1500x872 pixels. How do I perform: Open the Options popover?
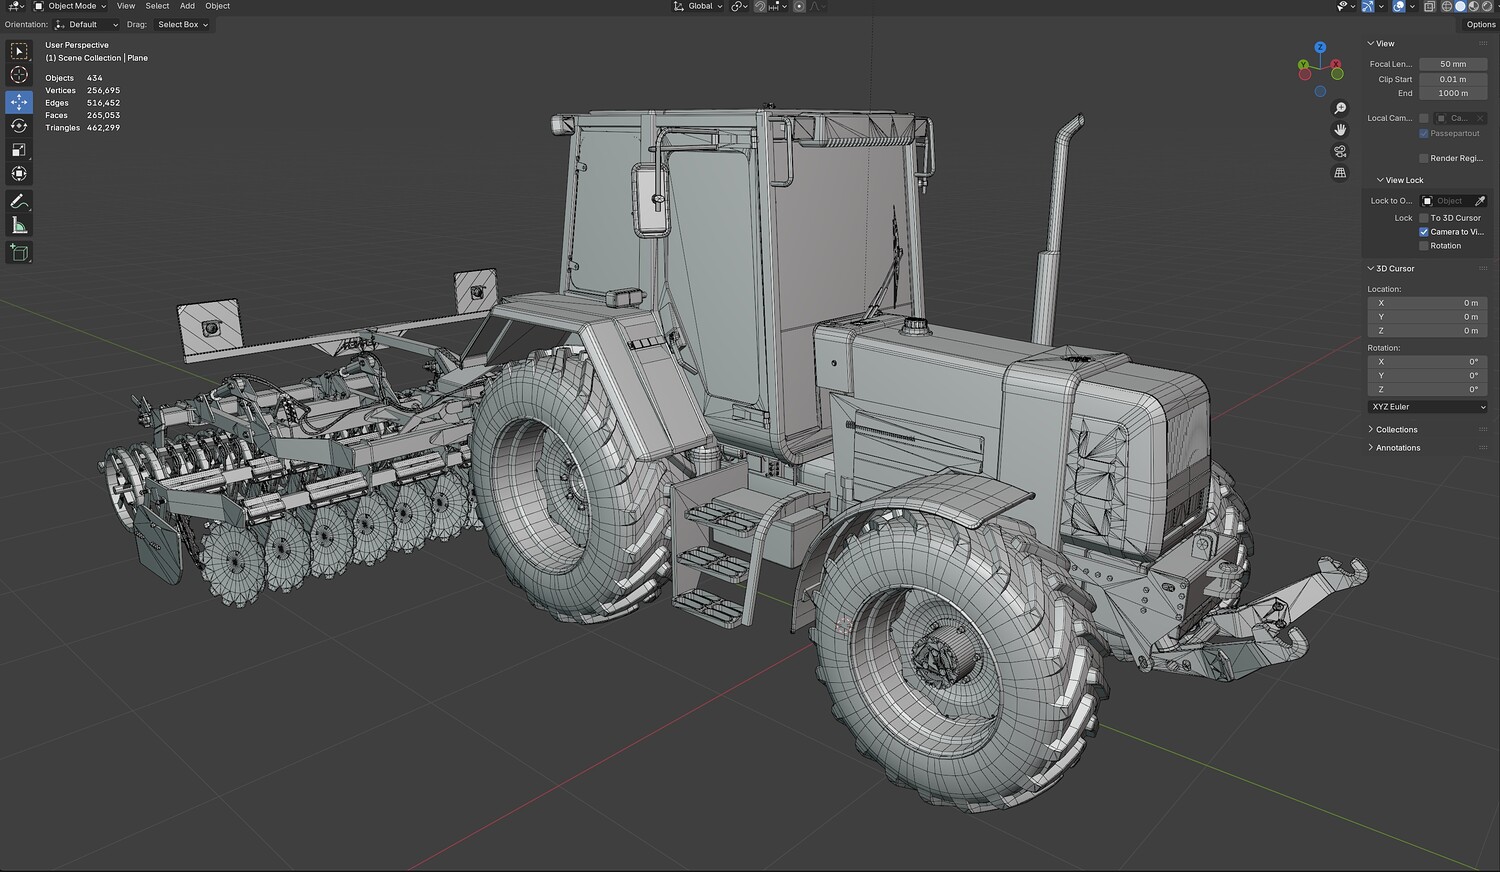[x=1481, y=25]
